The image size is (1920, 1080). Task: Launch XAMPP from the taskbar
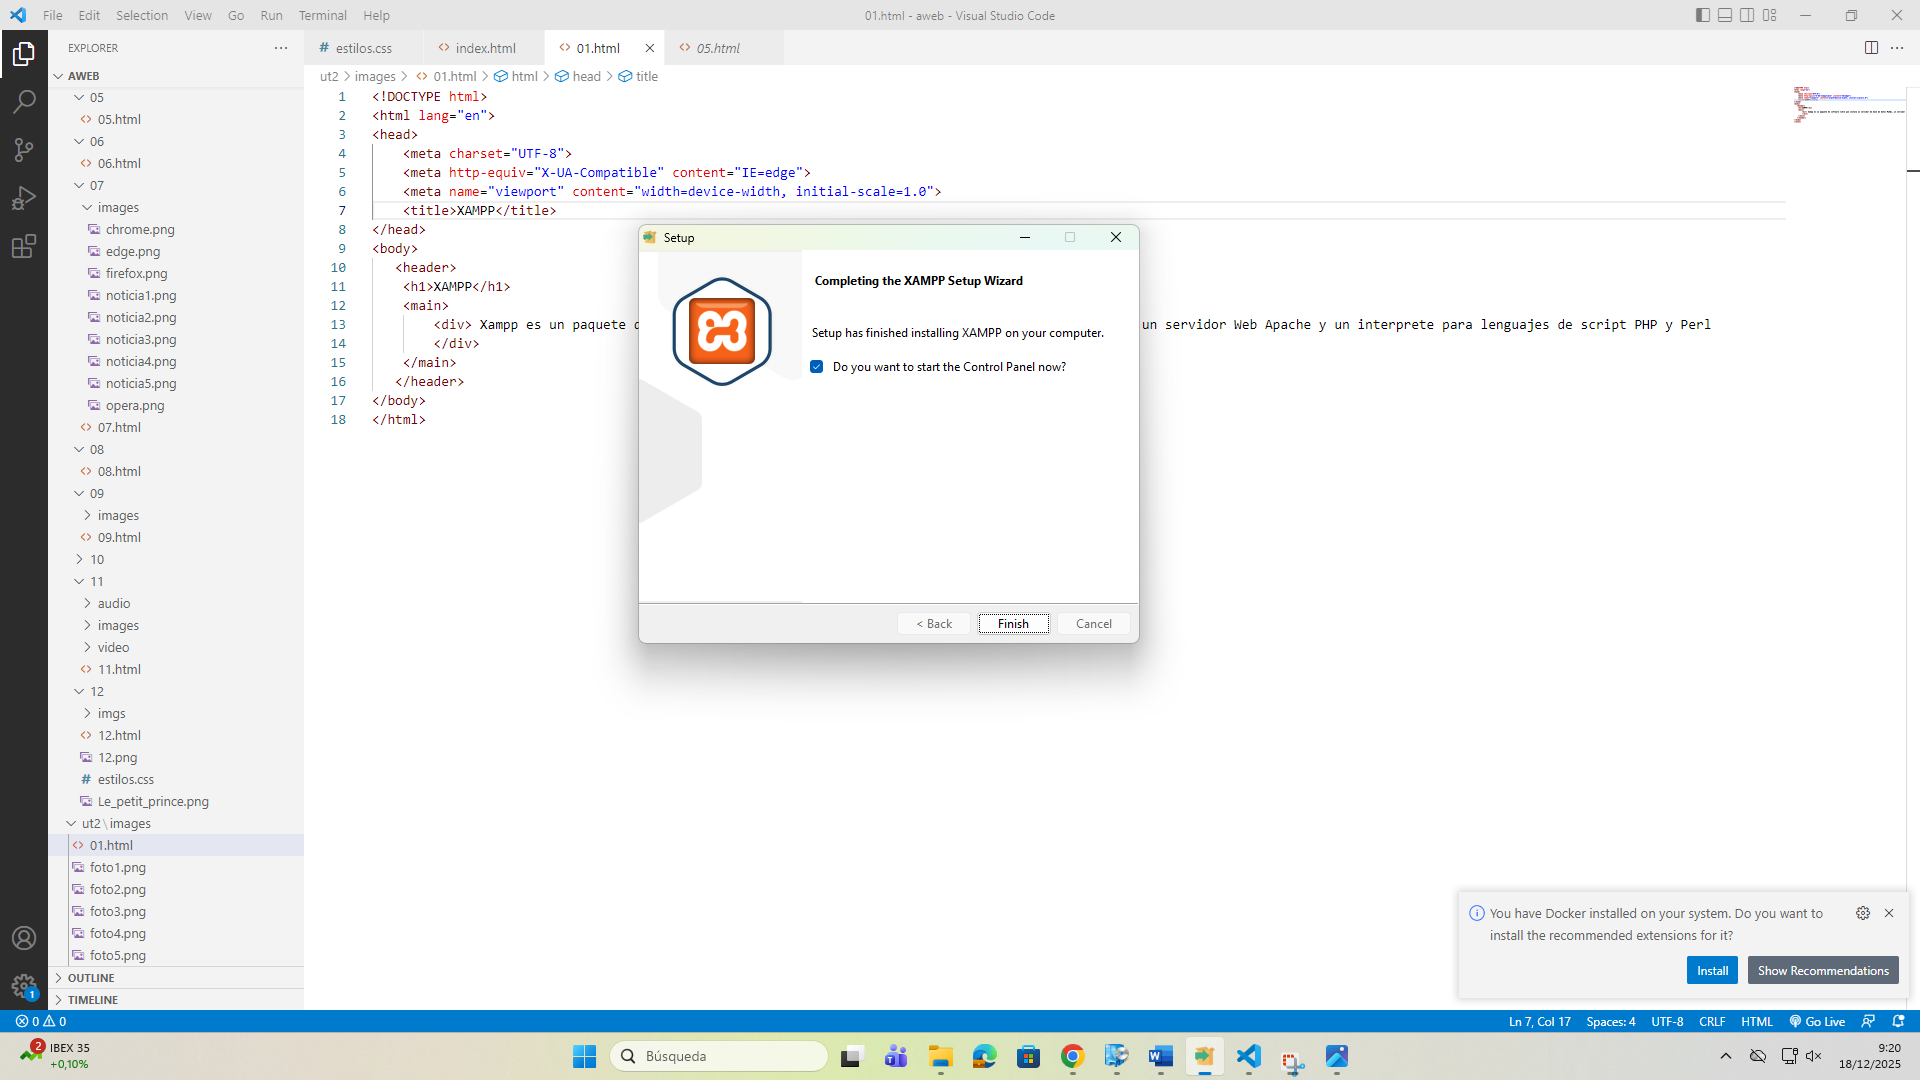[1205, 1056]
